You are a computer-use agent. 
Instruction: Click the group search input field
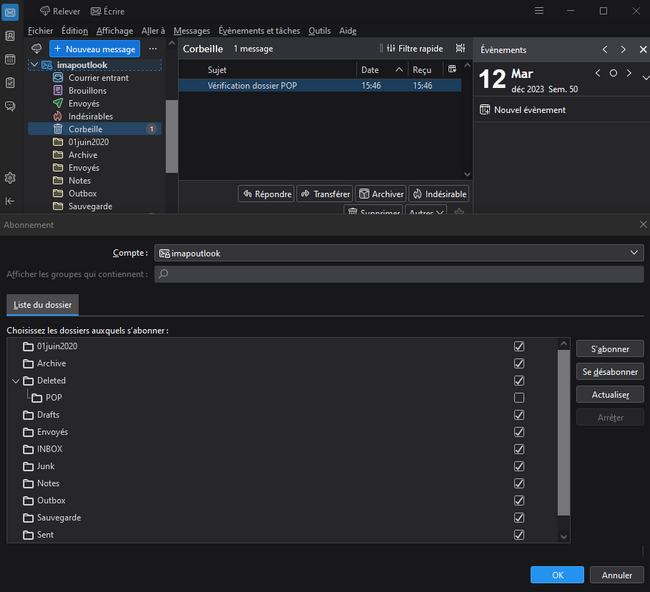click(x=399, y=274)
